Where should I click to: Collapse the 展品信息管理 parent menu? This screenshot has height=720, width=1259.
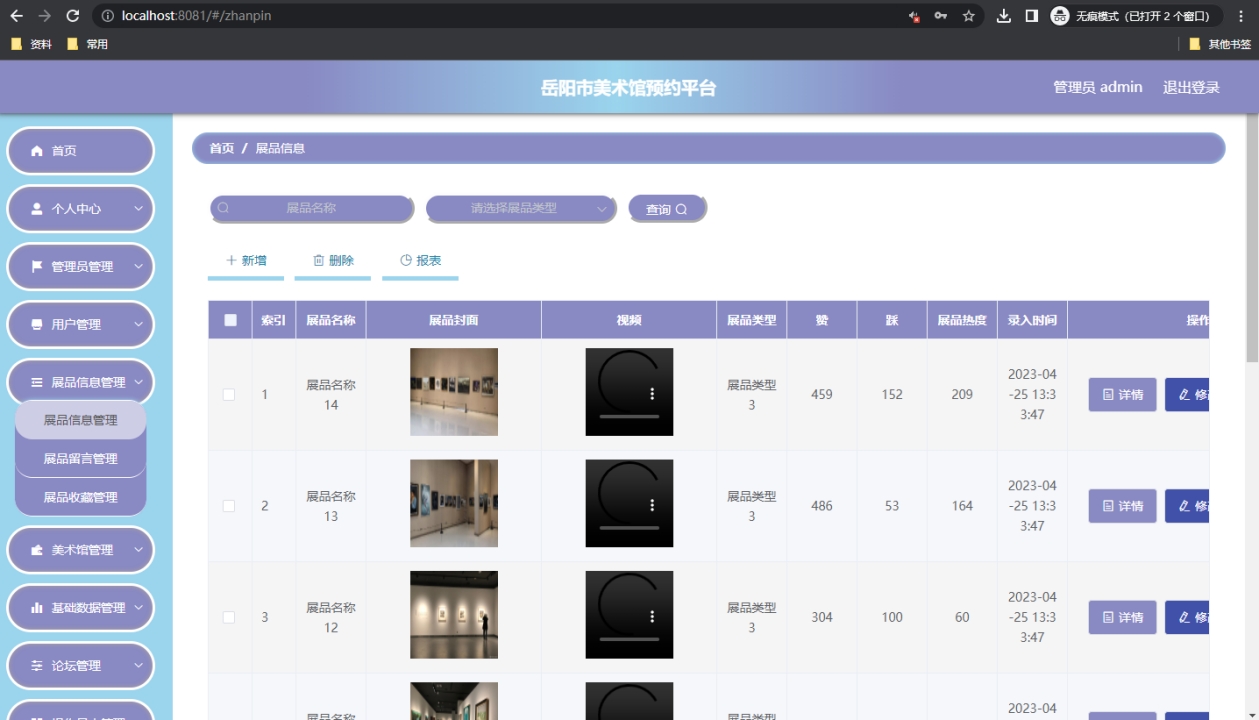point(81,382)
